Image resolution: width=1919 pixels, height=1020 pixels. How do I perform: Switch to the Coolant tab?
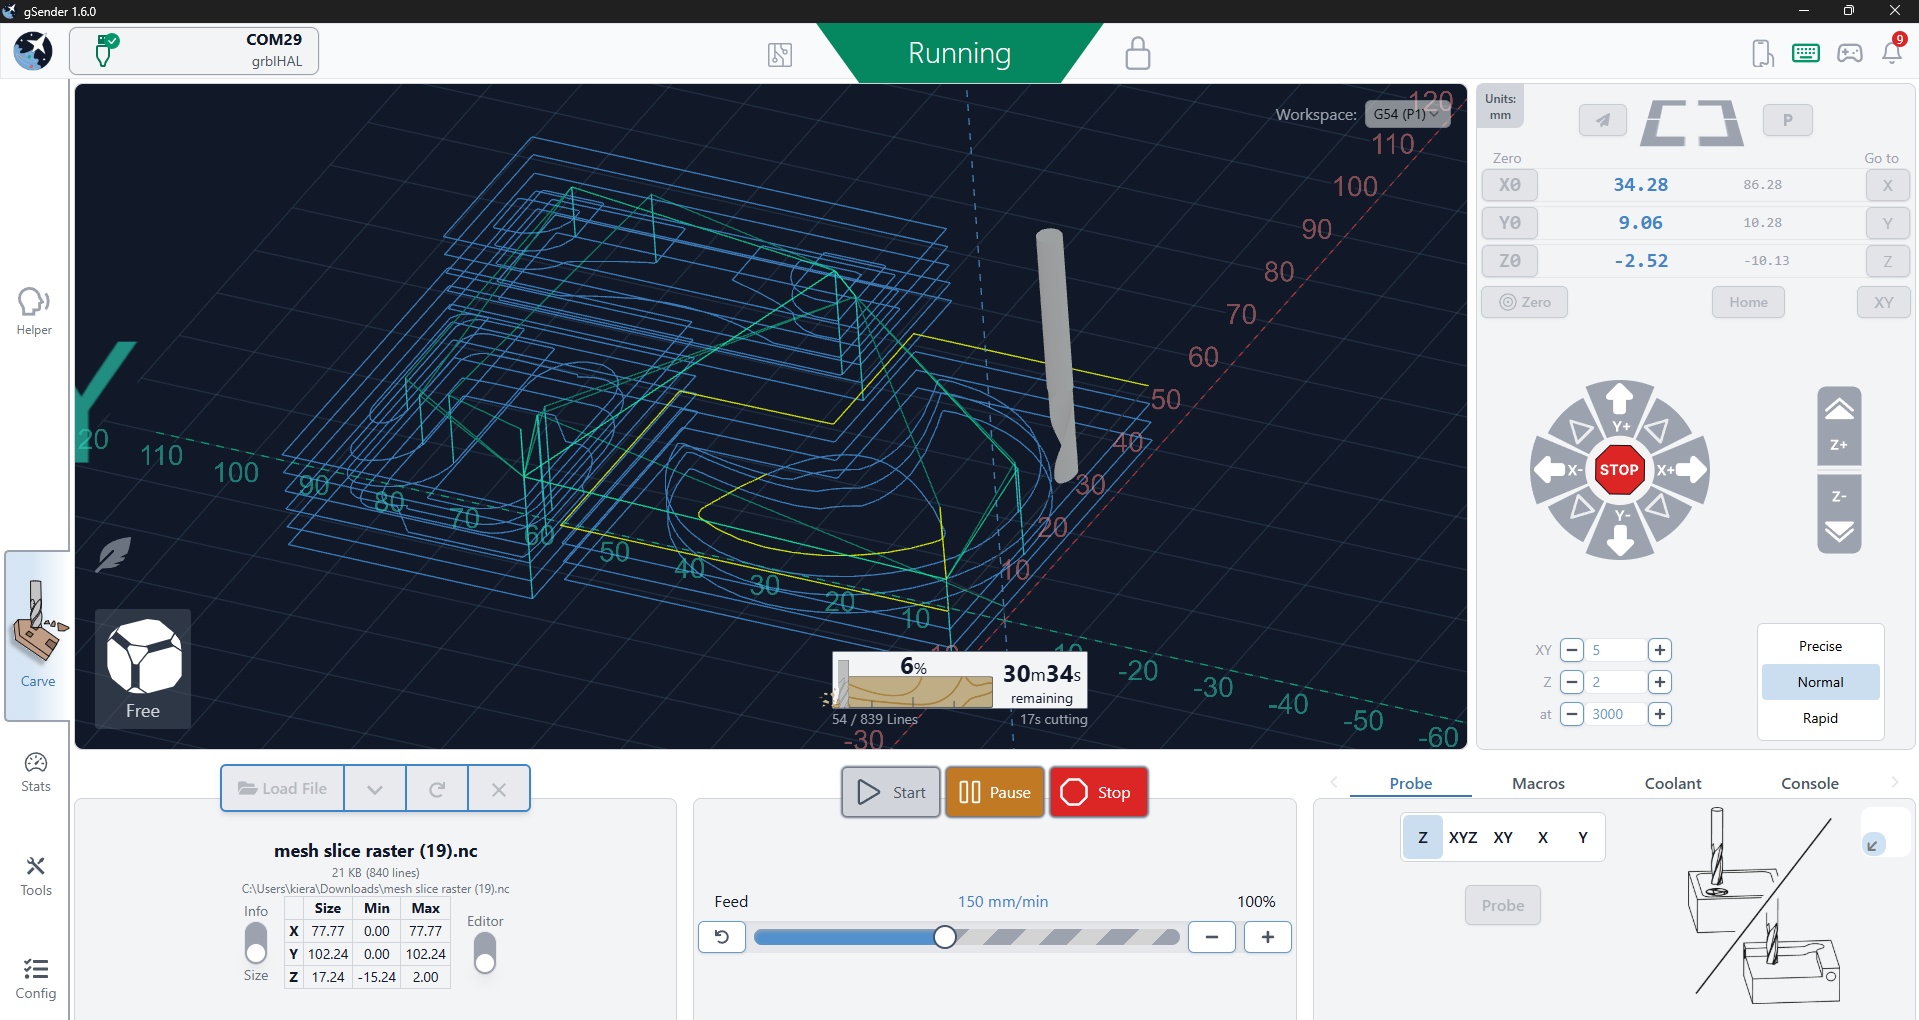1673,783
